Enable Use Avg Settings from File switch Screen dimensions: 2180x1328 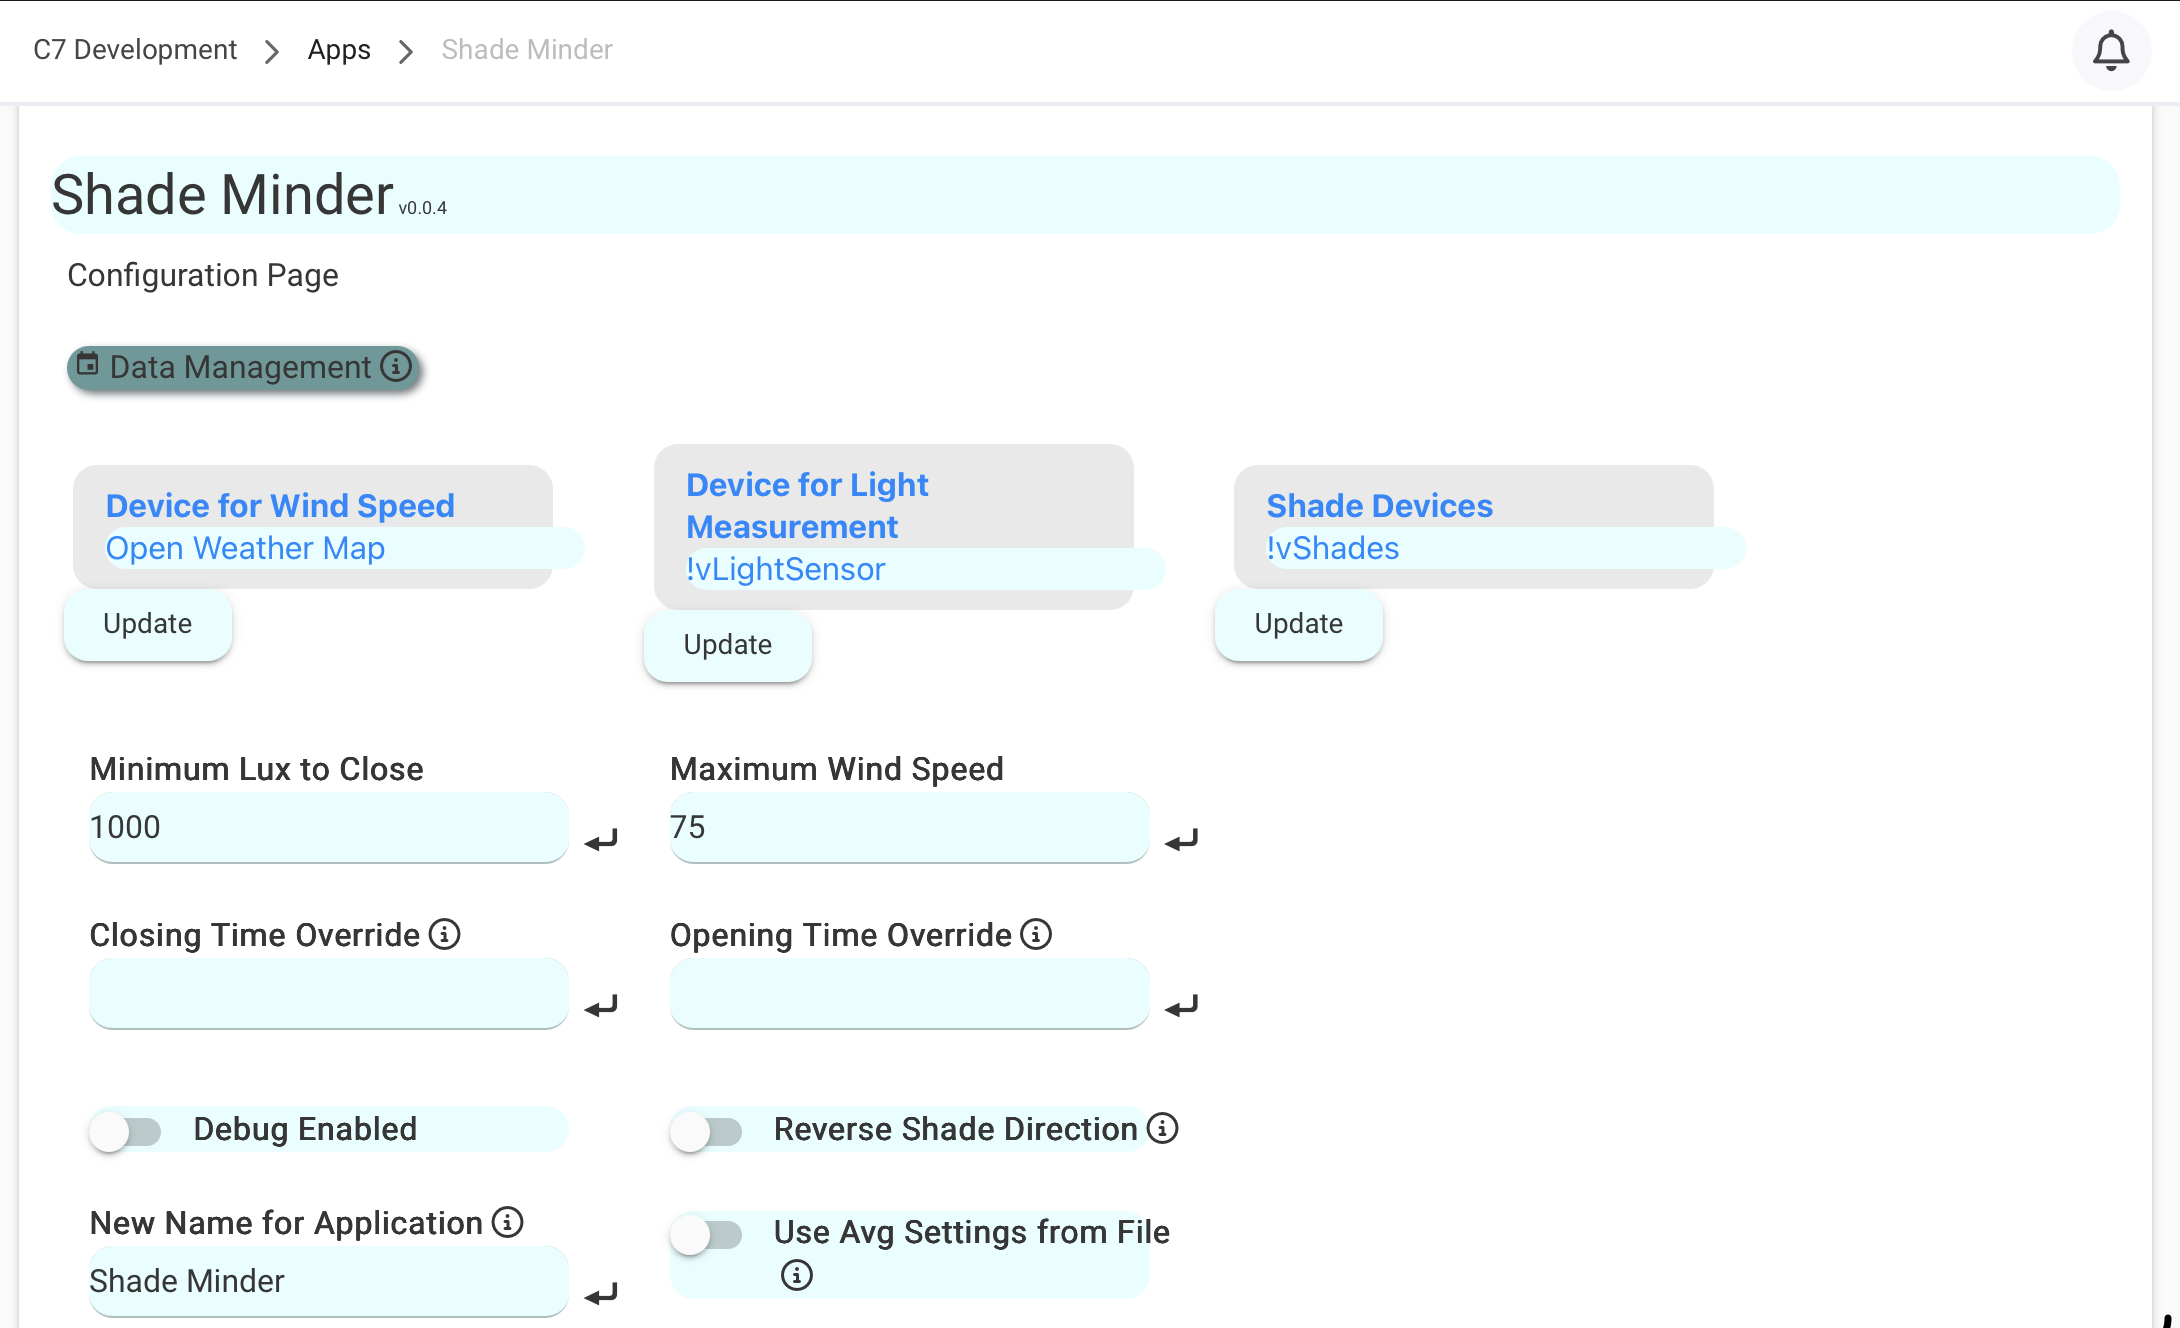pos(706,1235)
